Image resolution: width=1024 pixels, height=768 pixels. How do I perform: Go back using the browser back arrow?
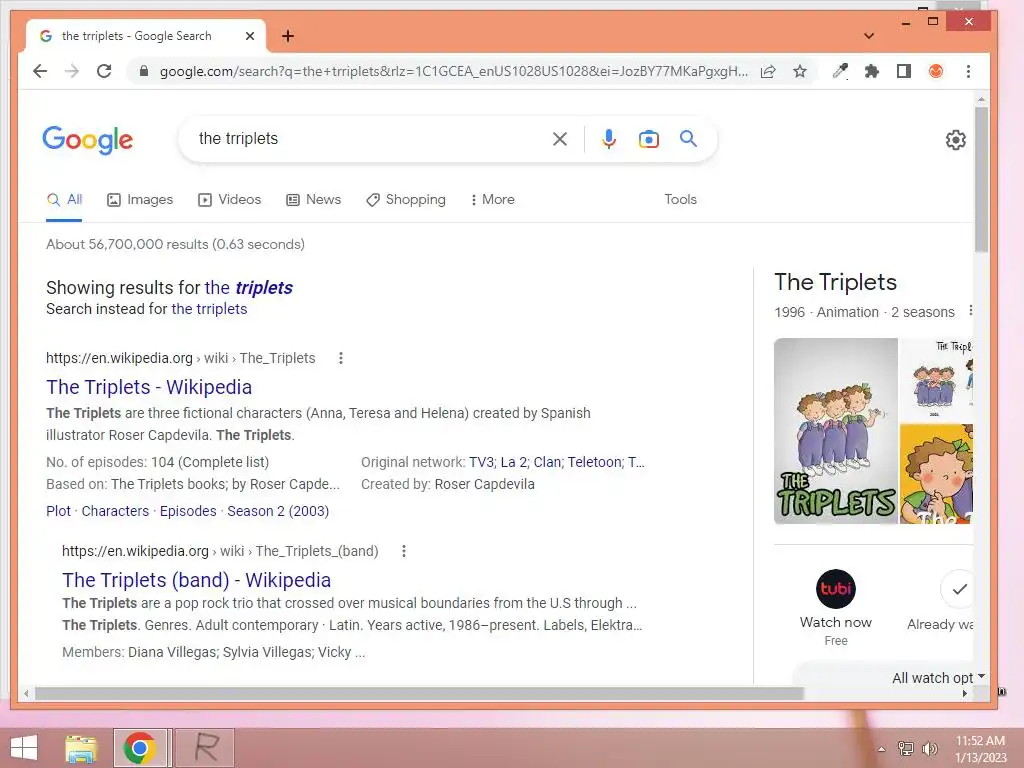point(40,71)
